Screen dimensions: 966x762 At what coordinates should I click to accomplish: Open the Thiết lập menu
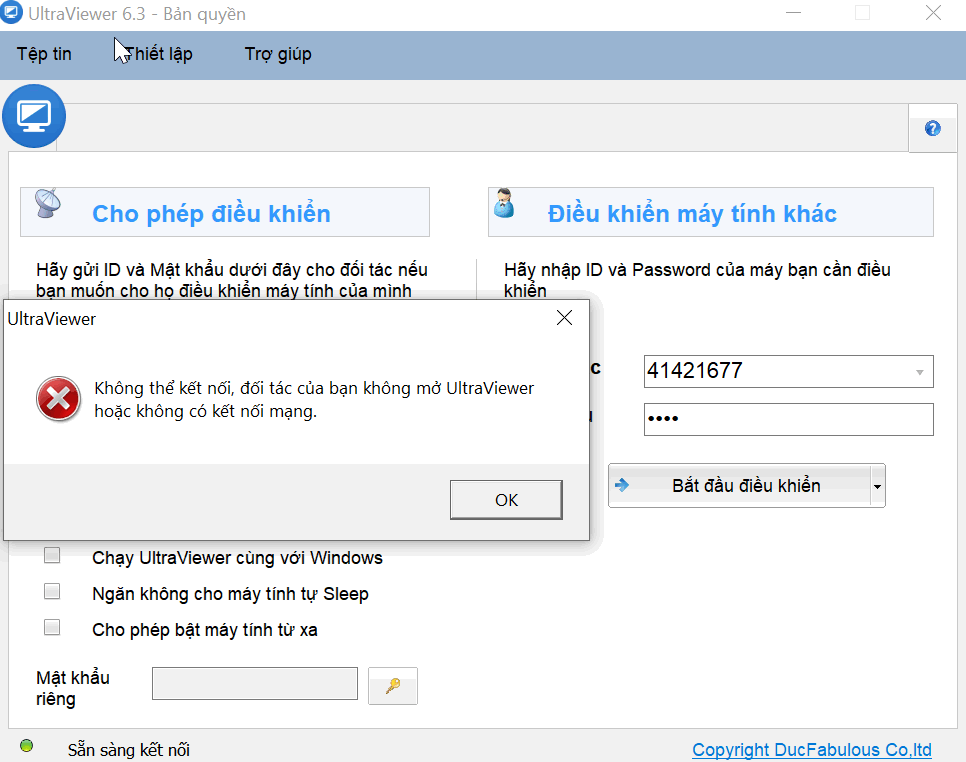click(158, 54)
